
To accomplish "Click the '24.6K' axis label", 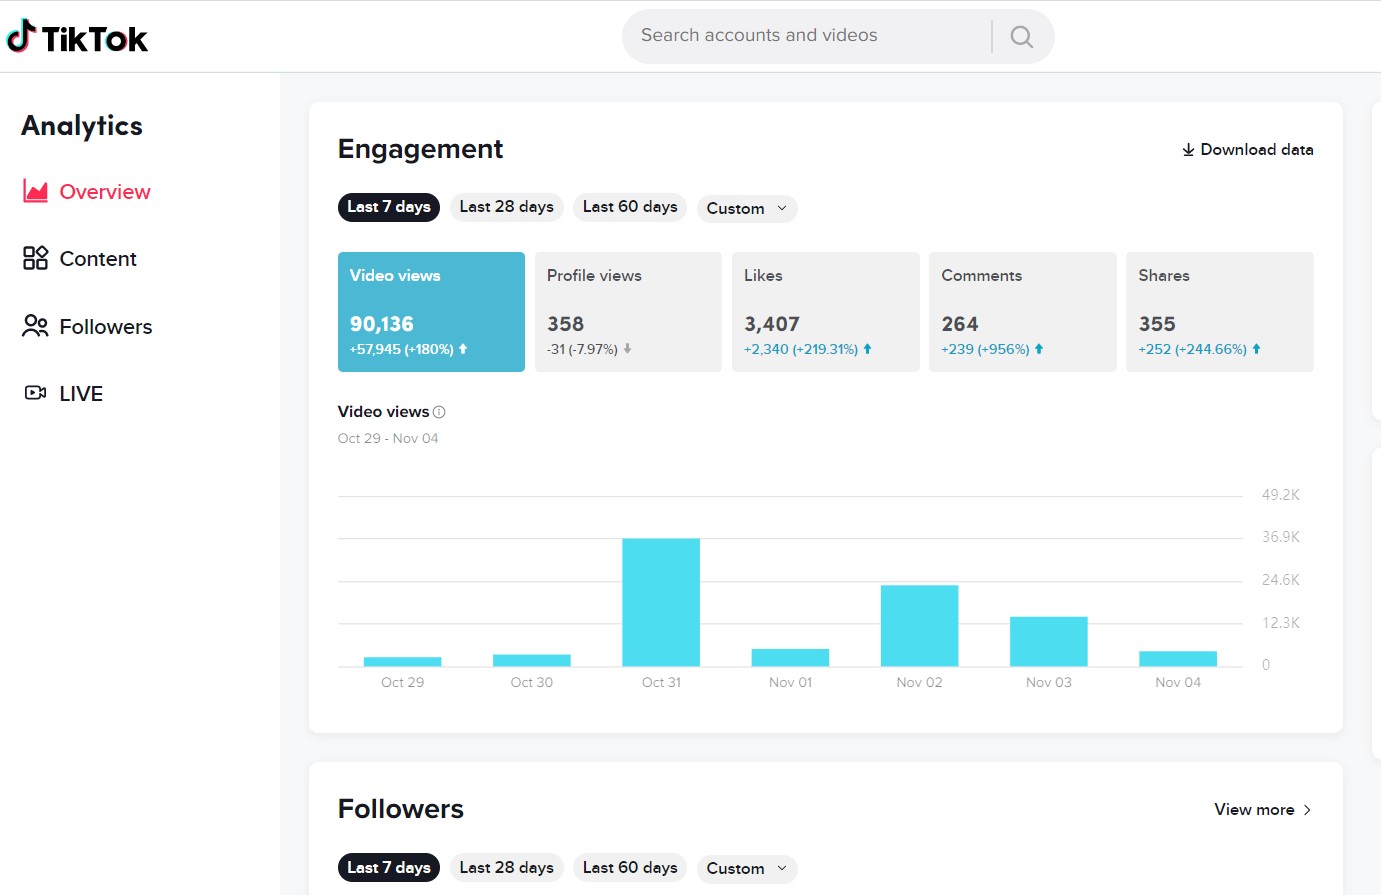I will (1280, 580).
